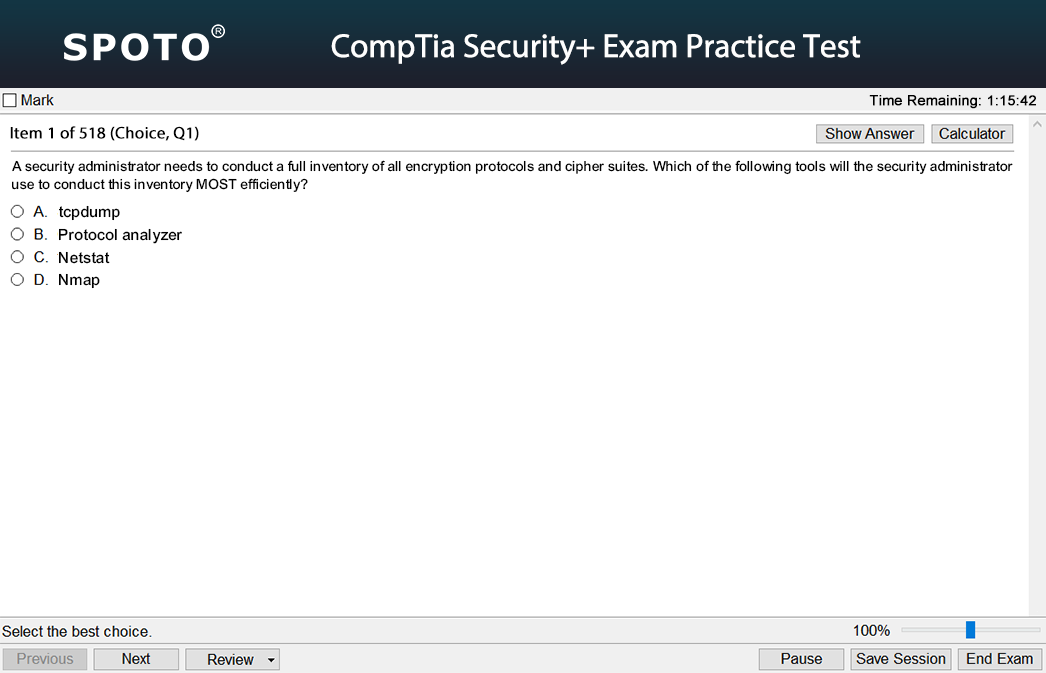Image resolution: width=1046 pixels, height=673 pixels.
Task: Open the Calculator
Action: (x=972, y=133)
